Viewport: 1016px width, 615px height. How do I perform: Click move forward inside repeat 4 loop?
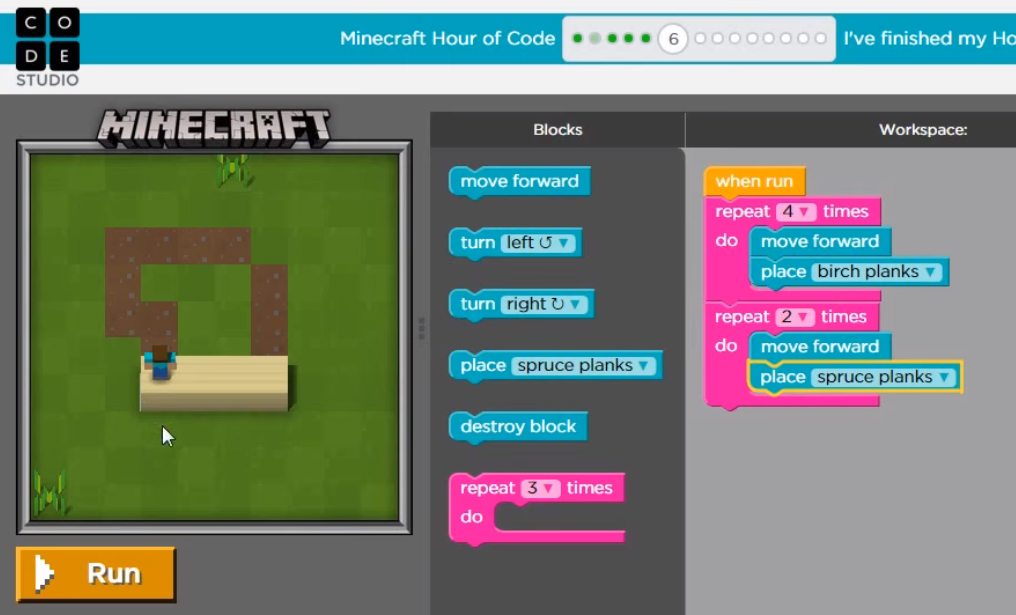point(820,242)
